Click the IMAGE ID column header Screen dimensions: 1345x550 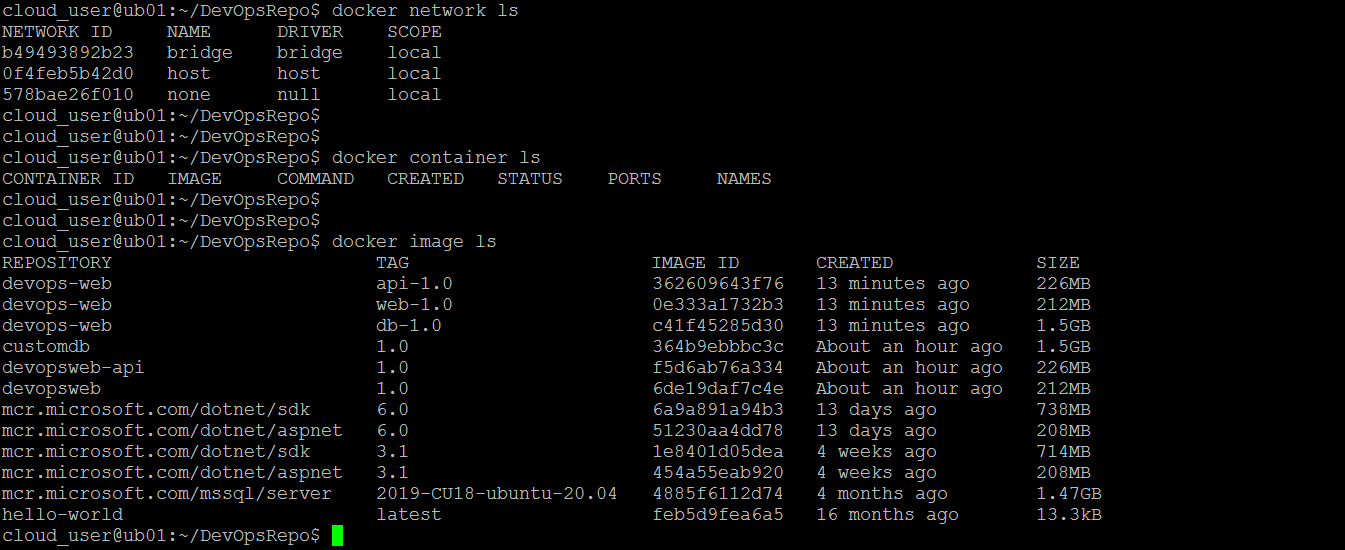tap(695, 263)
